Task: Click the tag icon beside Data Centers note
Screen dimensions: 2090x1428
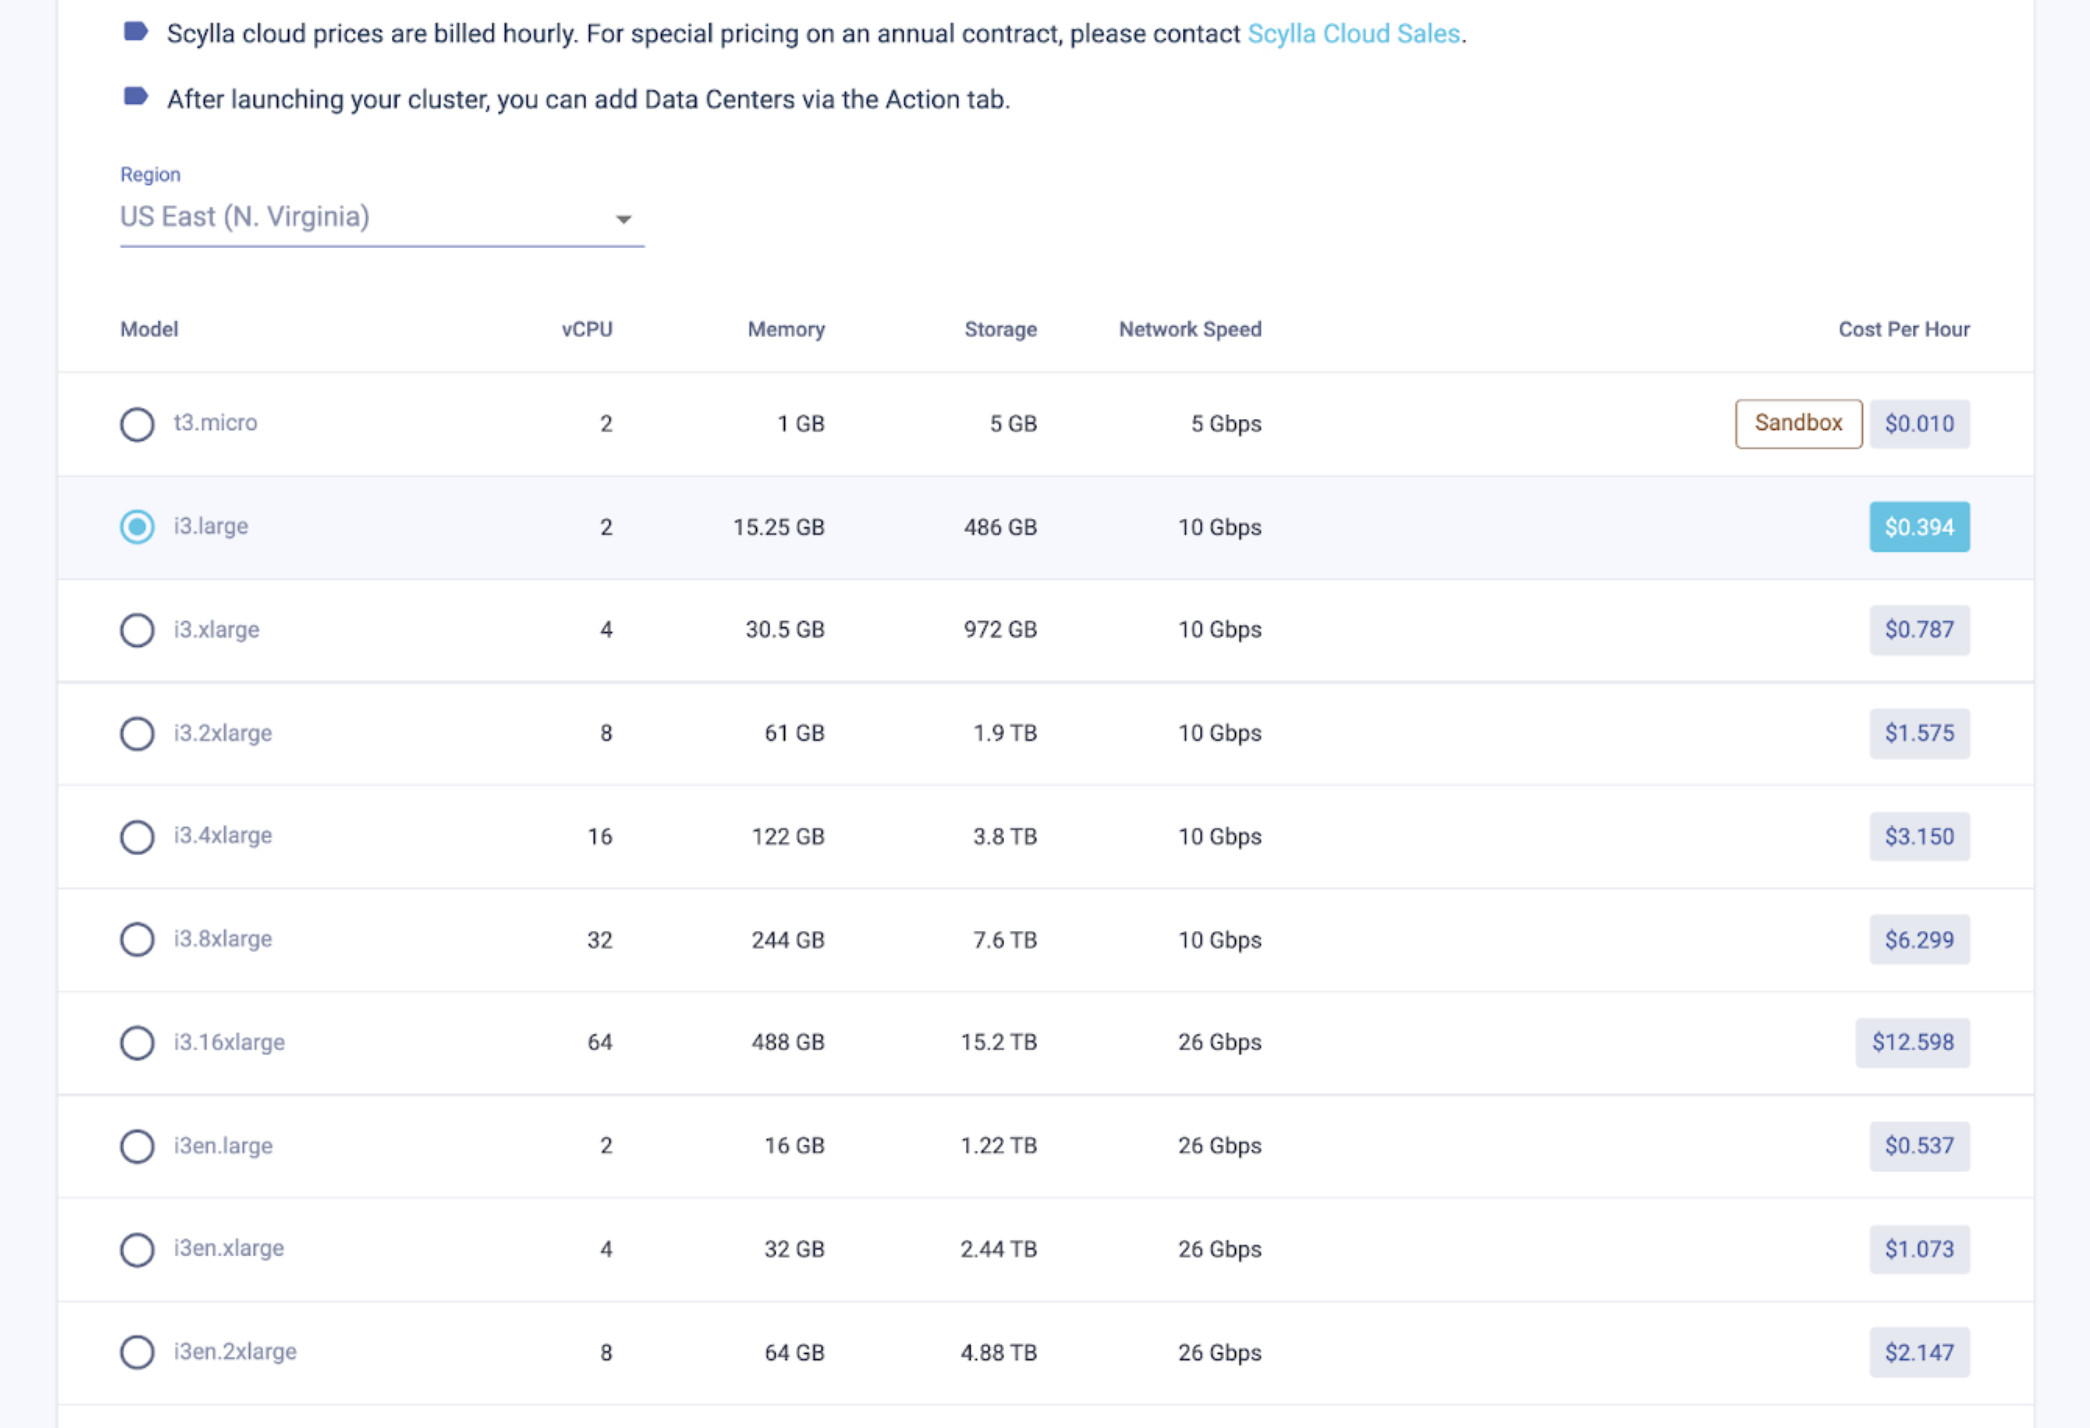Action: click(136, 97)
